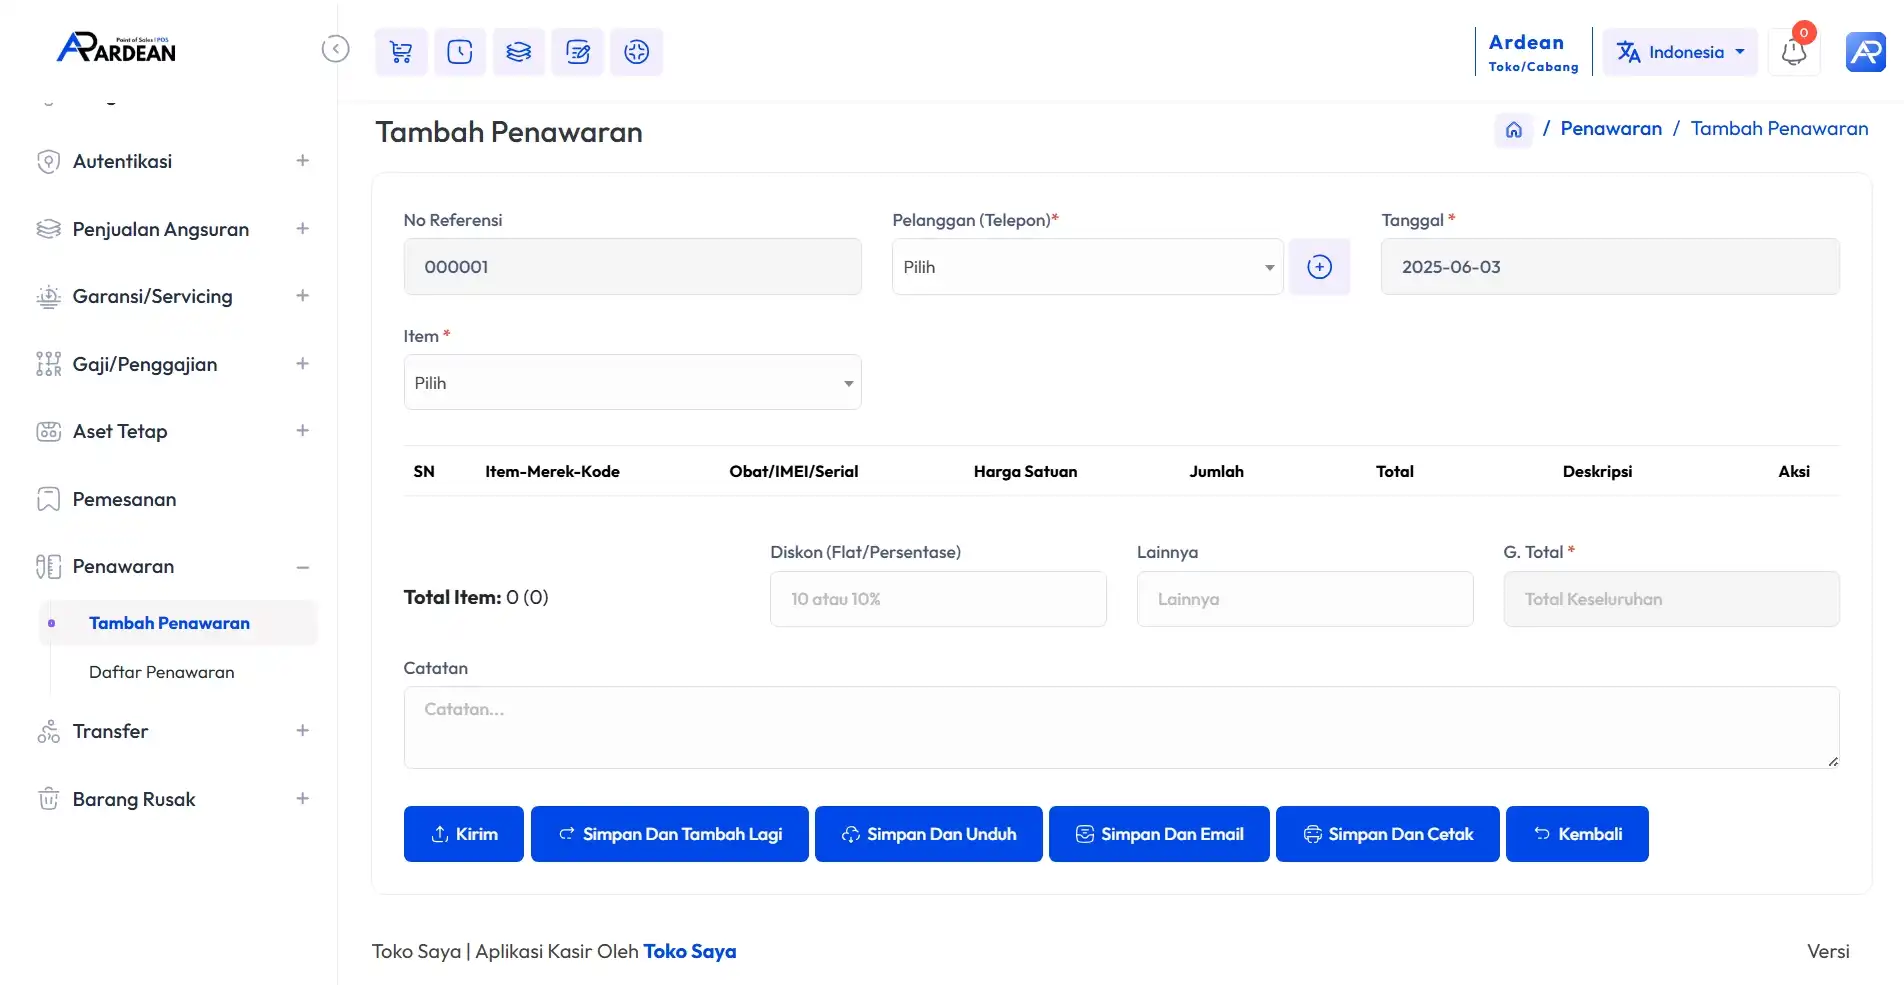This screenshot has height=985, width=1904.
Task: Click the shopping cart icon in top toolbar
Action: pos(401,52)
